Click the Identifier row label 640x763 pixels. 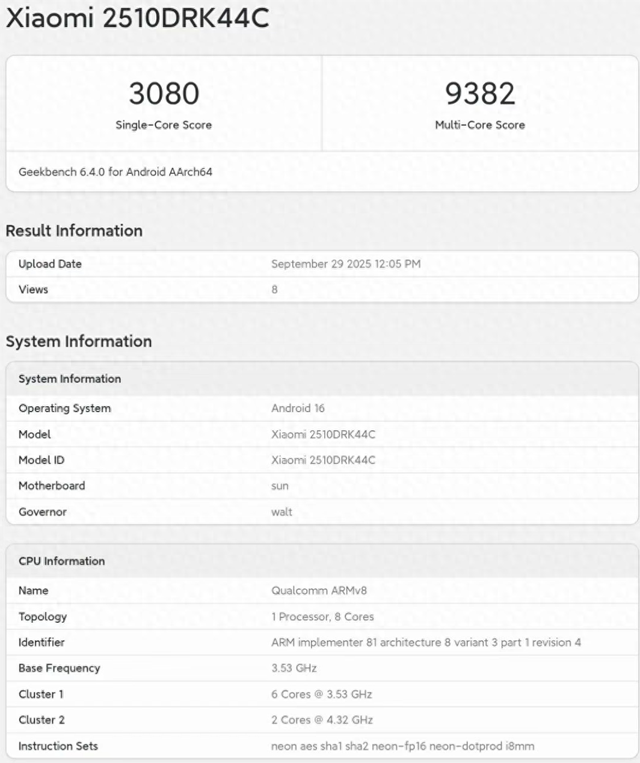pyautogui.click(x=41, y=642)
